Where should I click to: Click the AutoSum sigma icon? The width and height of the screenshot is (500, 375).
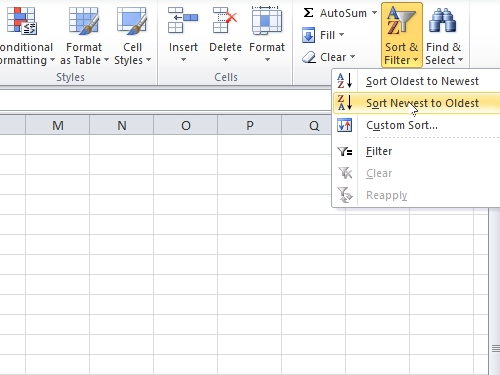coord(308,13)
